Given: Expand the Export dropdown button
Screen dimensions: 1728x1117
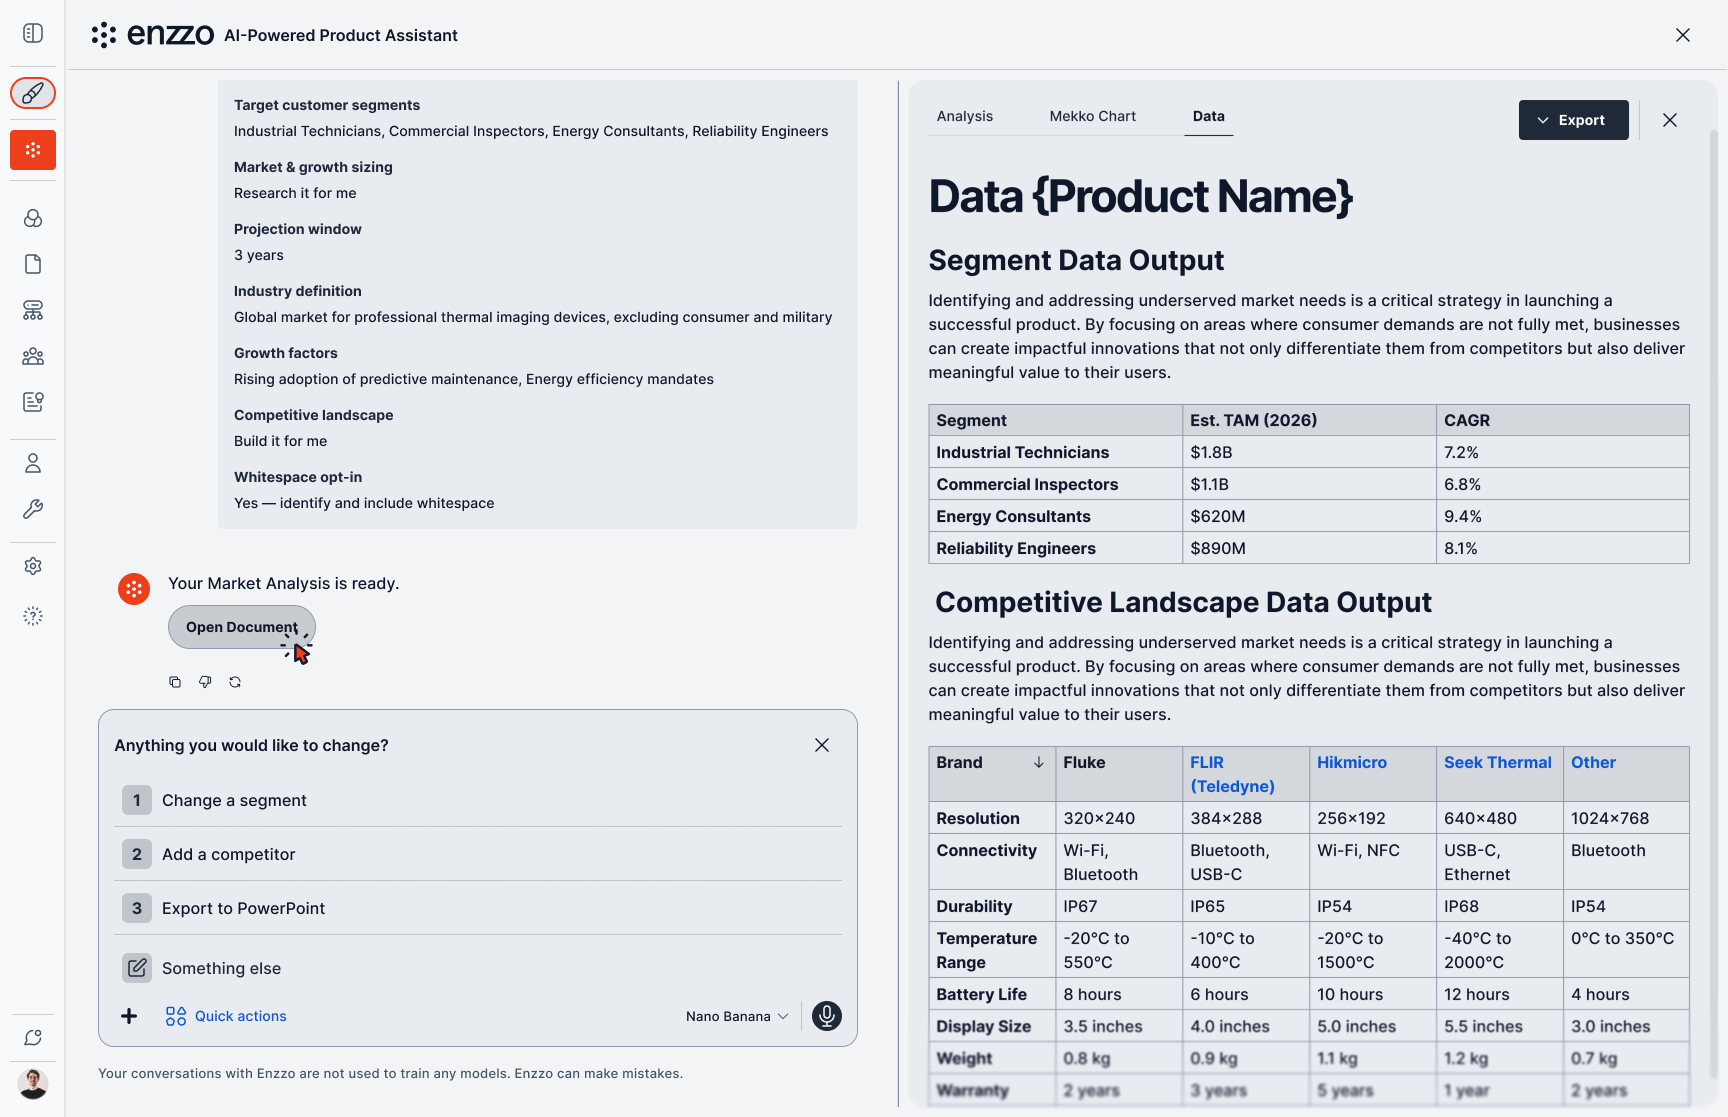Looking at the screenshot, I should coord(1573,120).
